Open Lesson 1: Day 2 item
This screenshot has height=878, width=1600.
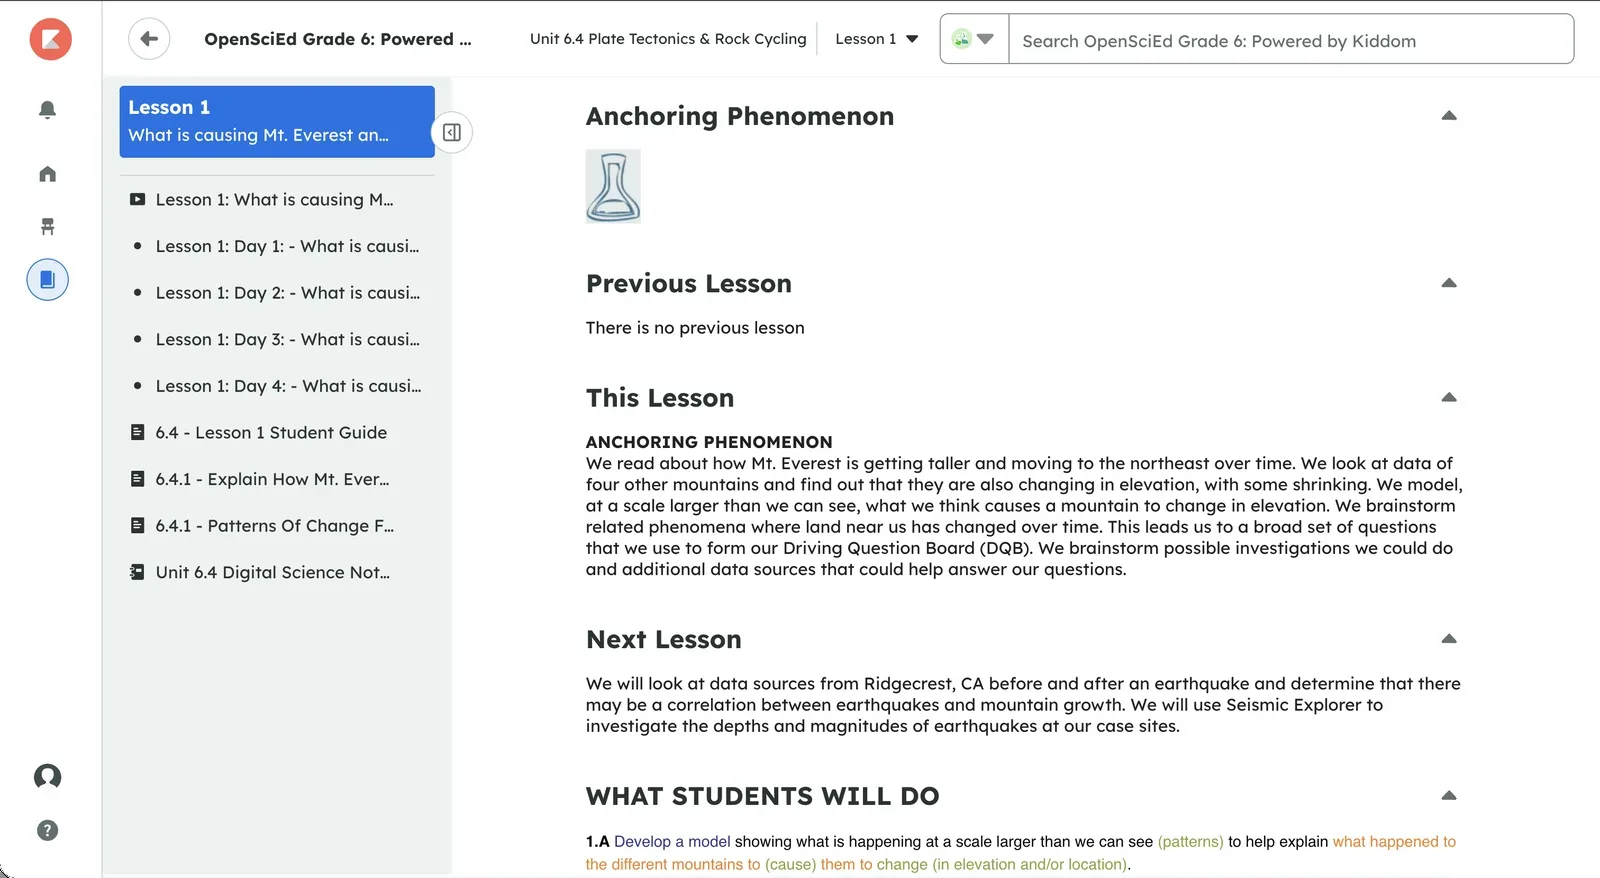point(276,293)
